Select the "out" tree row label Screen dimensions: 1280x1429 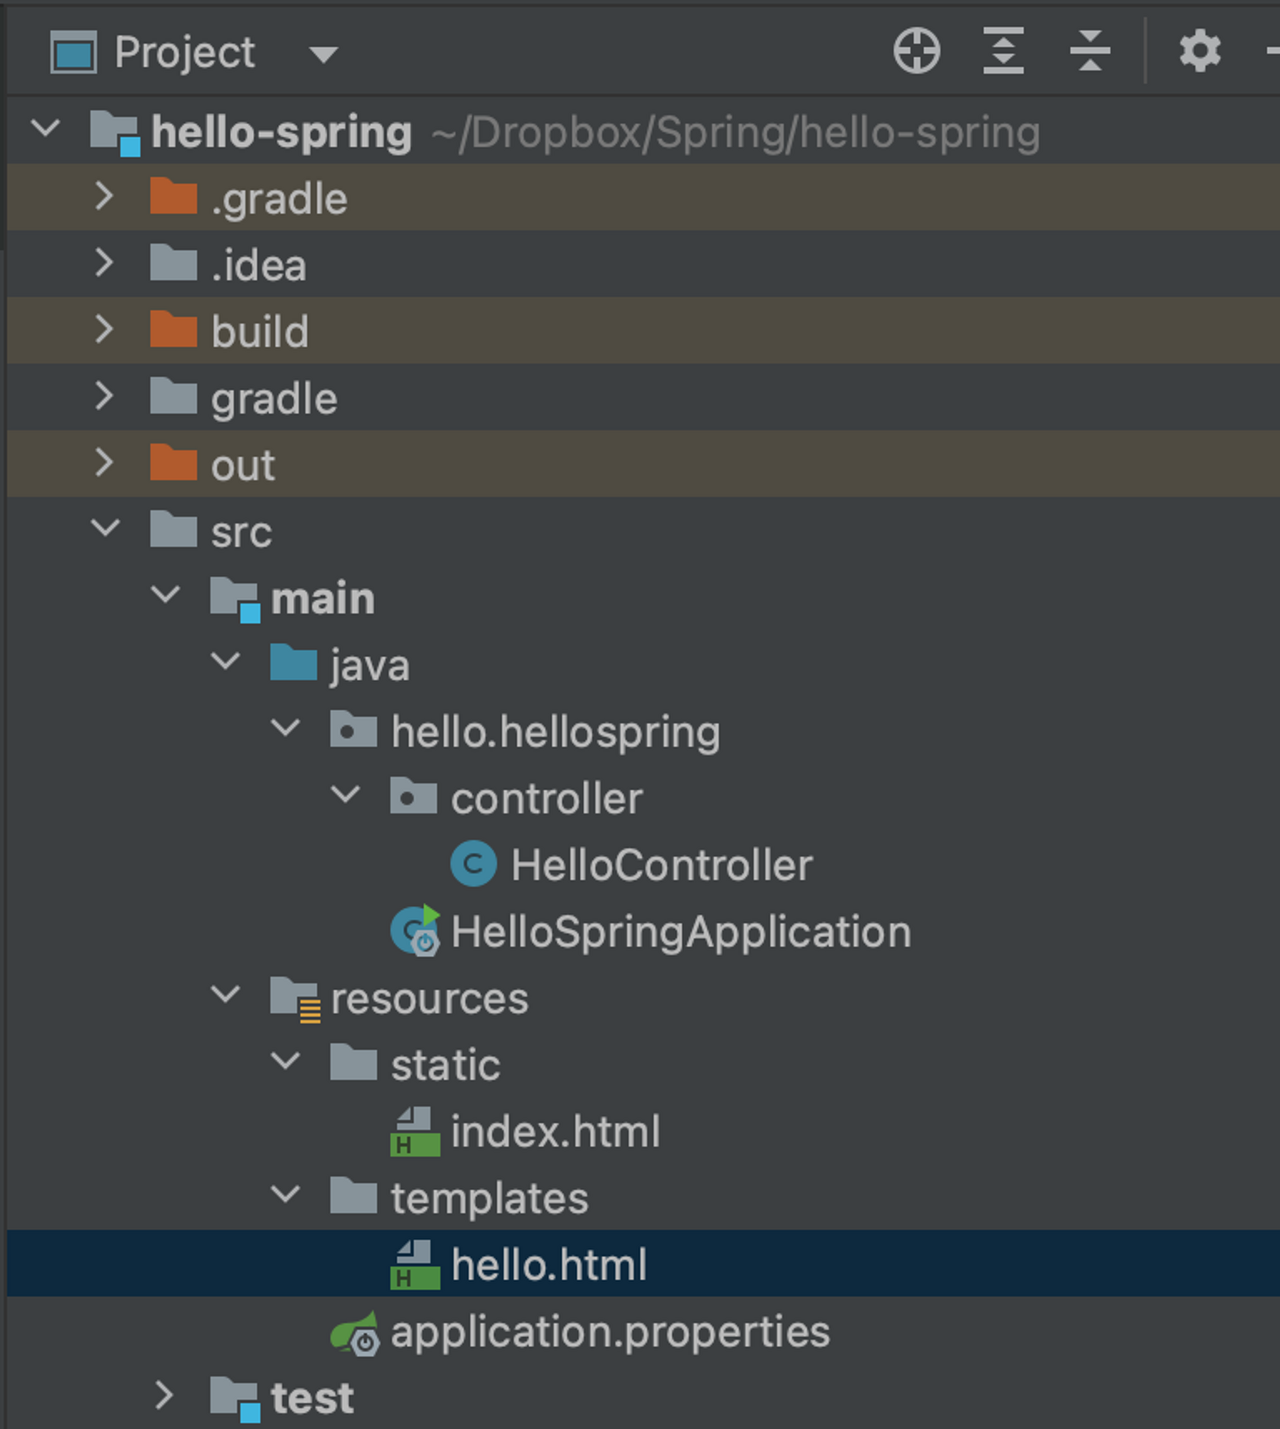(243, 466)
